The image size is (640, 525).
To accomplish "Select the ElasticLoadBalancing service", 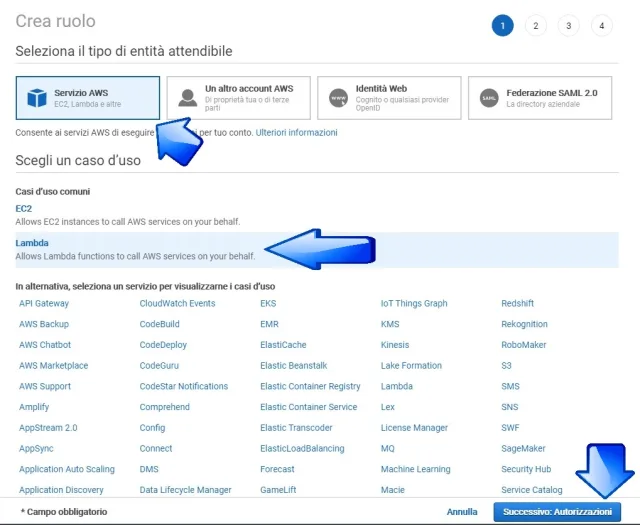I will [302, 448].
